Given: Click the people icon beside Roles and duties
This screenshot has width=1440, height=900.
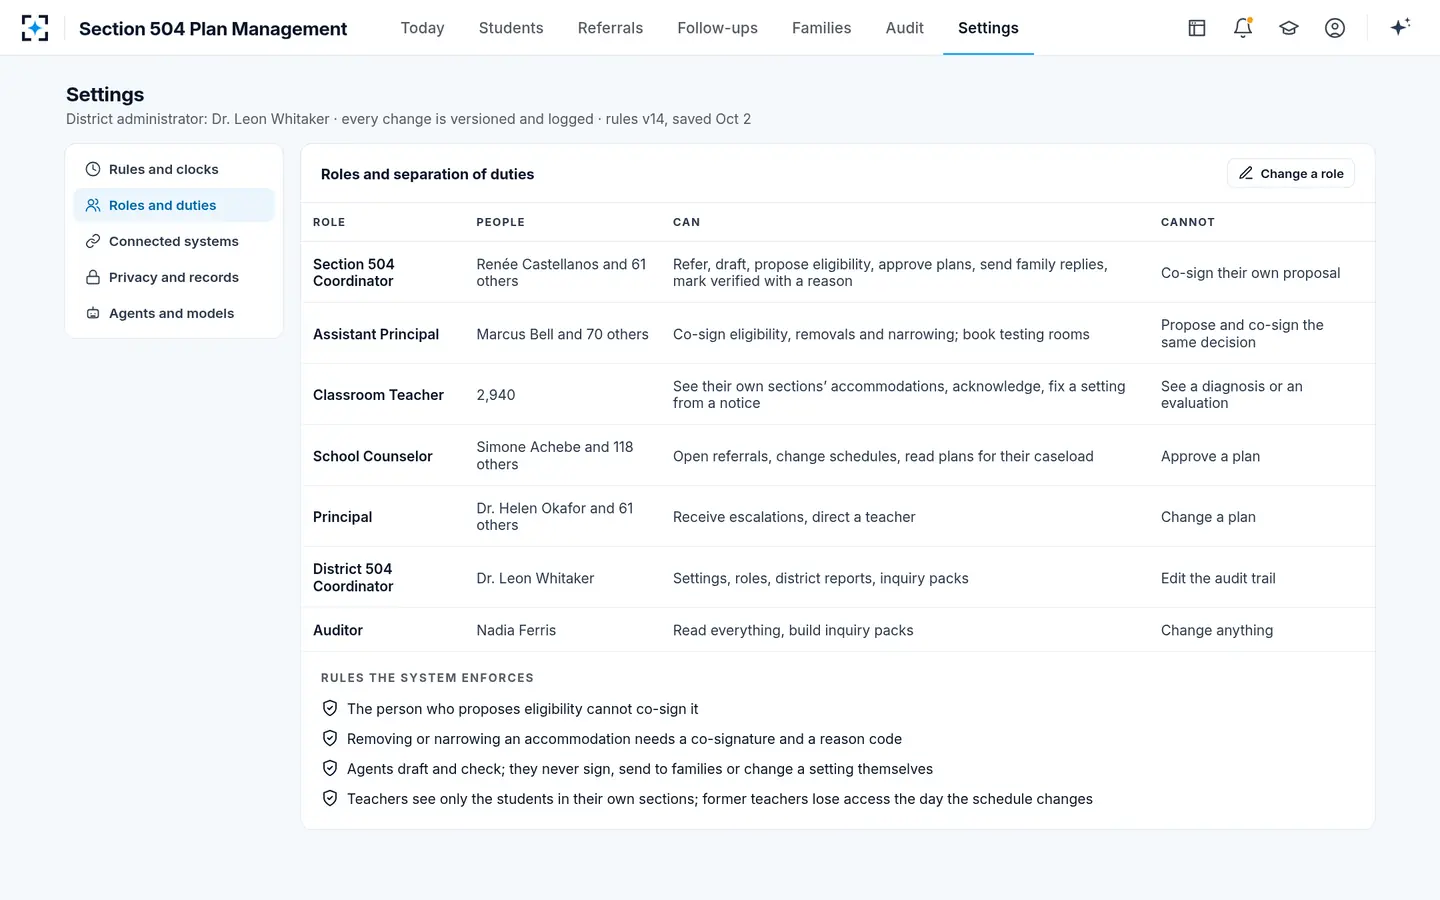Looking at the screenshot, I should click(x=93, y=205).
